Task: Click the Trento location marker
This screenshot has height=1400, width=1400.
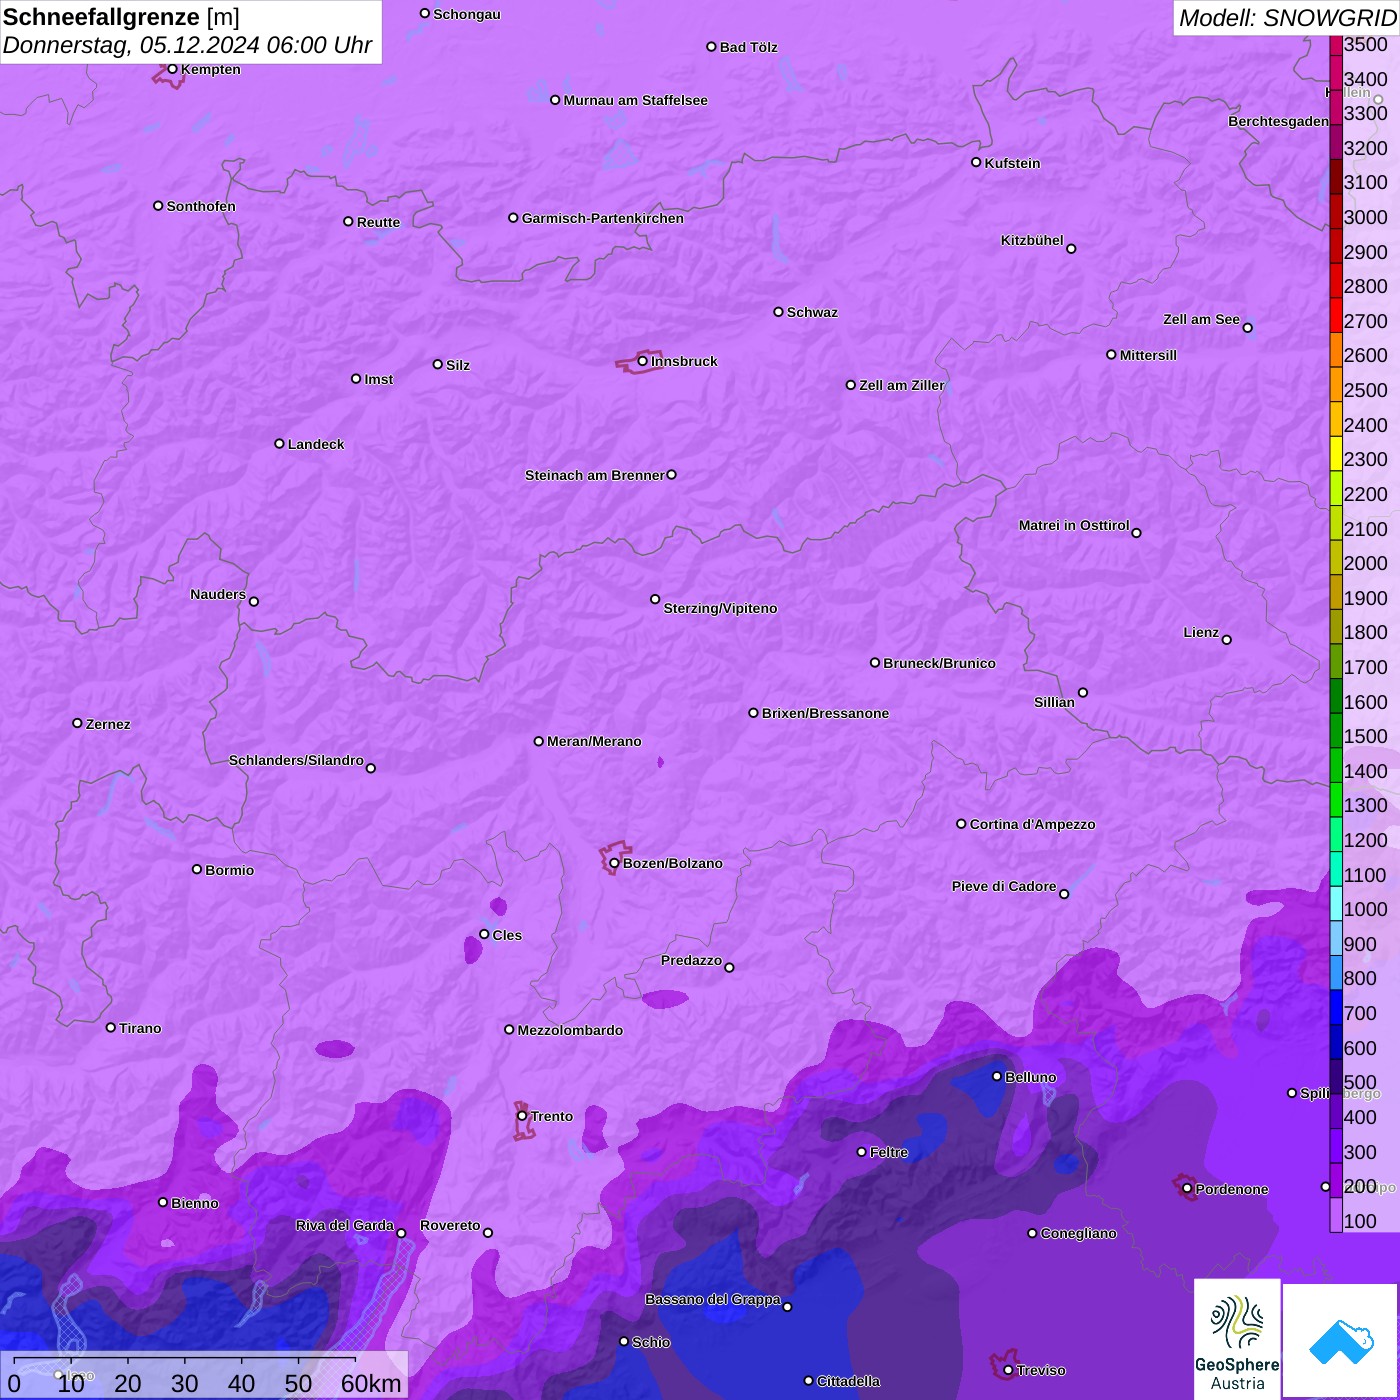Action: (x=522, y=1116)
